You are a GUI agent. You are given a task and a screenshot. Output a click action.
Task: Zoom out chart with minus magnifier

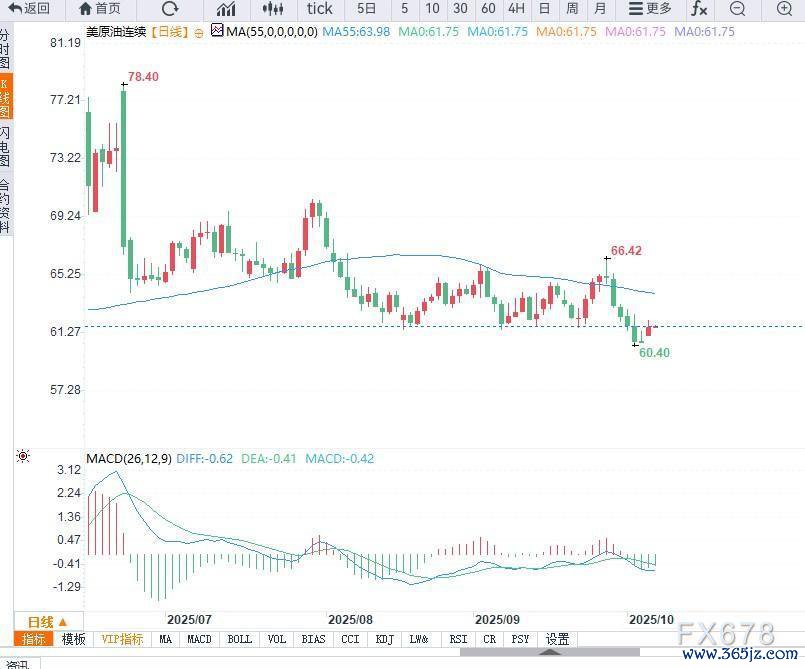pyautogui.click(x=737, y=9)
